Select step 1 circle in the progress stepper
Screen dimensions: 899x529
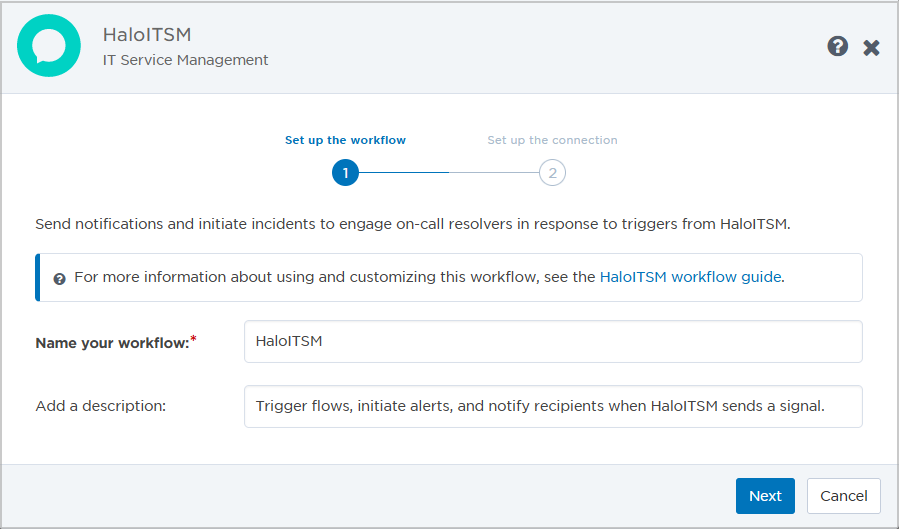[345, 173]
